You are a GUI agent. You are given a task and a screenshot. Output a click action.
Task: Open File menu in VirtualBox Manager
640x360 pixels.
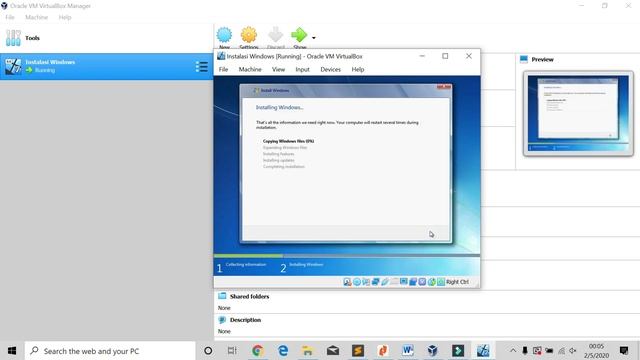pos(10,17)
